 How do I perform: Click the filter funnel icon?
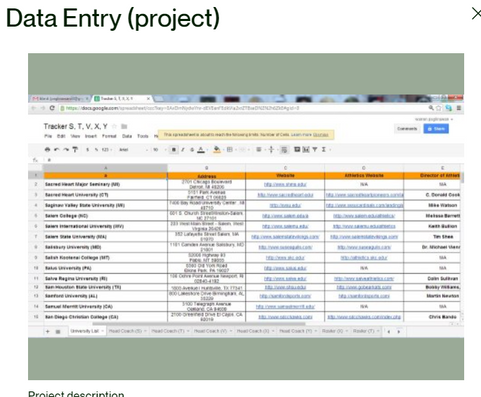(x=315, y=150)
